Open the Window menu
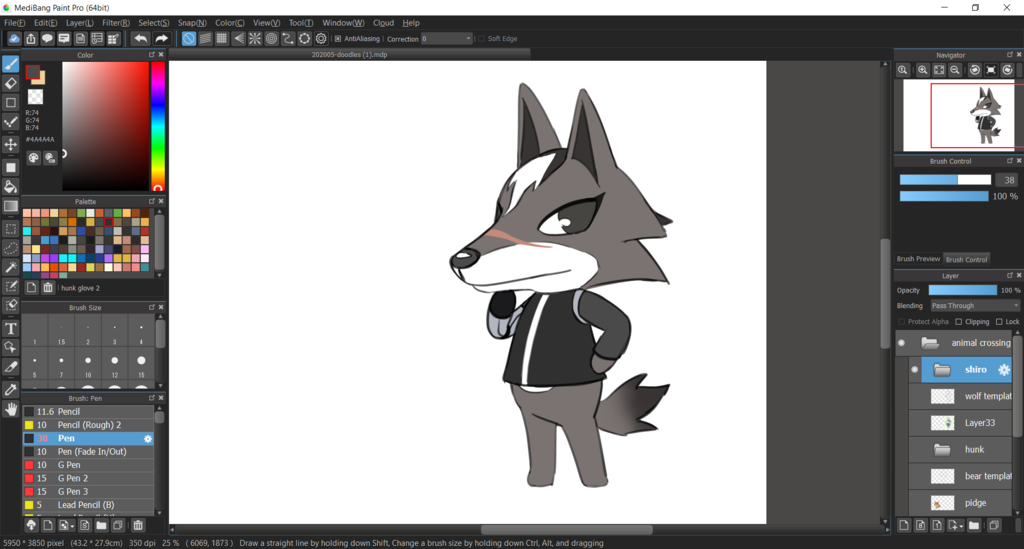This screenshot has width=1024, height=549. (x=343, y=23)
